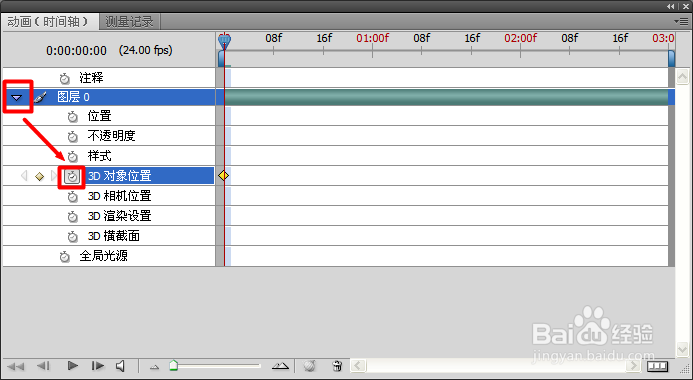Select the 位置 property label

[x=99, y=116]
